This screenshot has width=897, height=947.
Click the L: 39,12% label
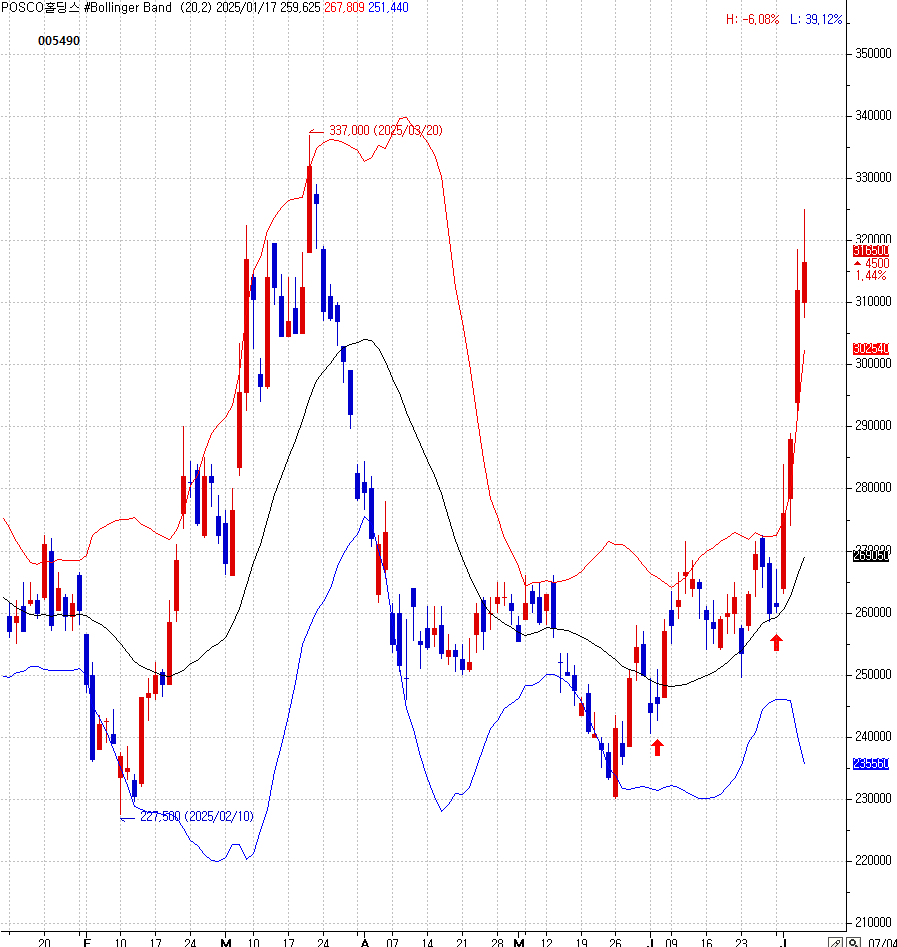pyautogui.click(x=816, y=19)
